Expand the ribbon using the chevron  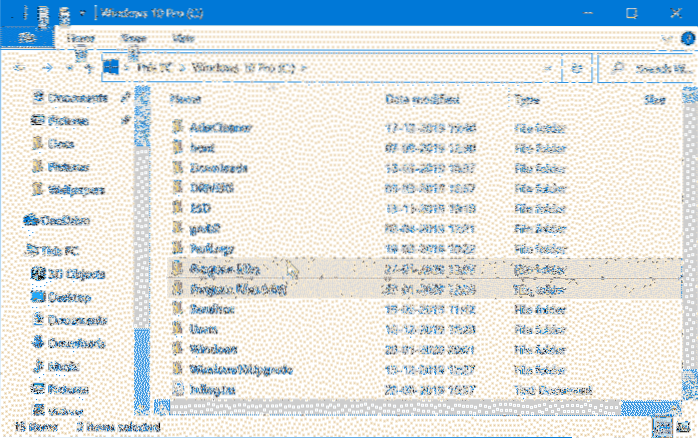[x=665, y=39]
